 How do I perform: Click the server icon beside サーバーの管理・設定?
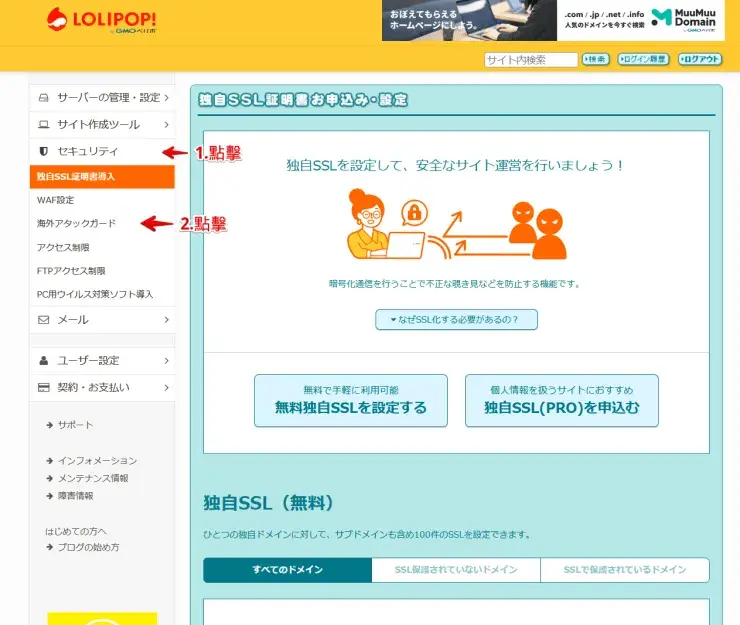(43, 98)
